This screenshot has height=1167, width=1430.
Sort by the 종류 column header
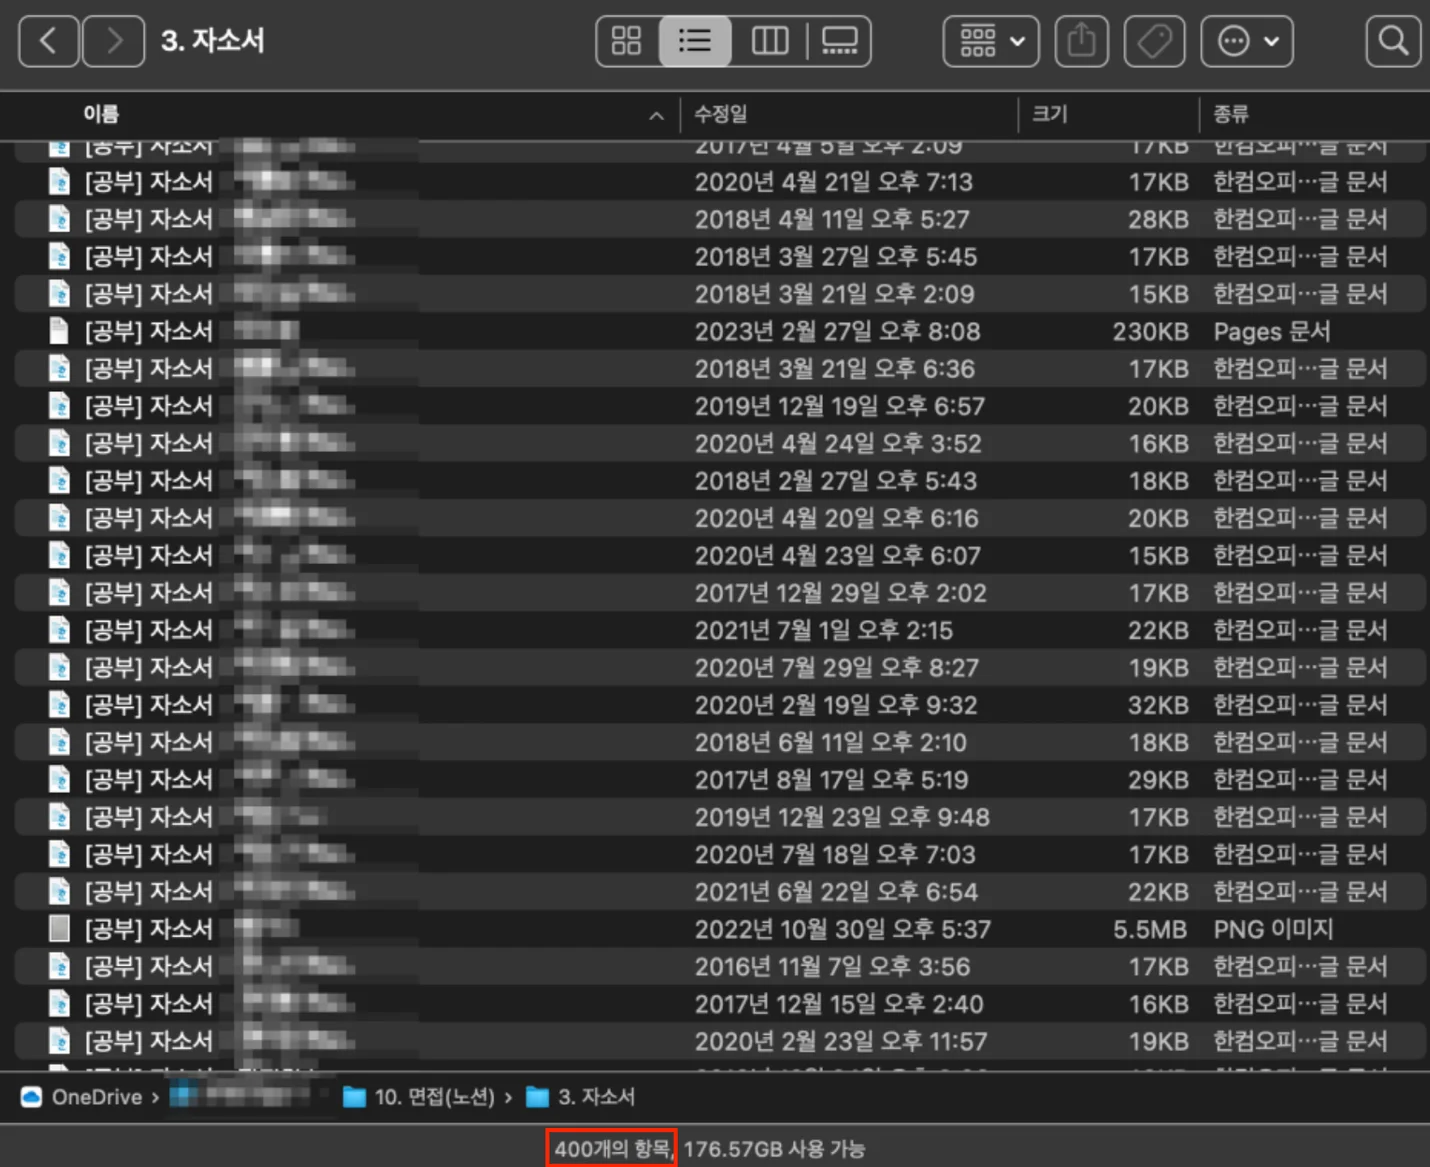point(1231,114)
